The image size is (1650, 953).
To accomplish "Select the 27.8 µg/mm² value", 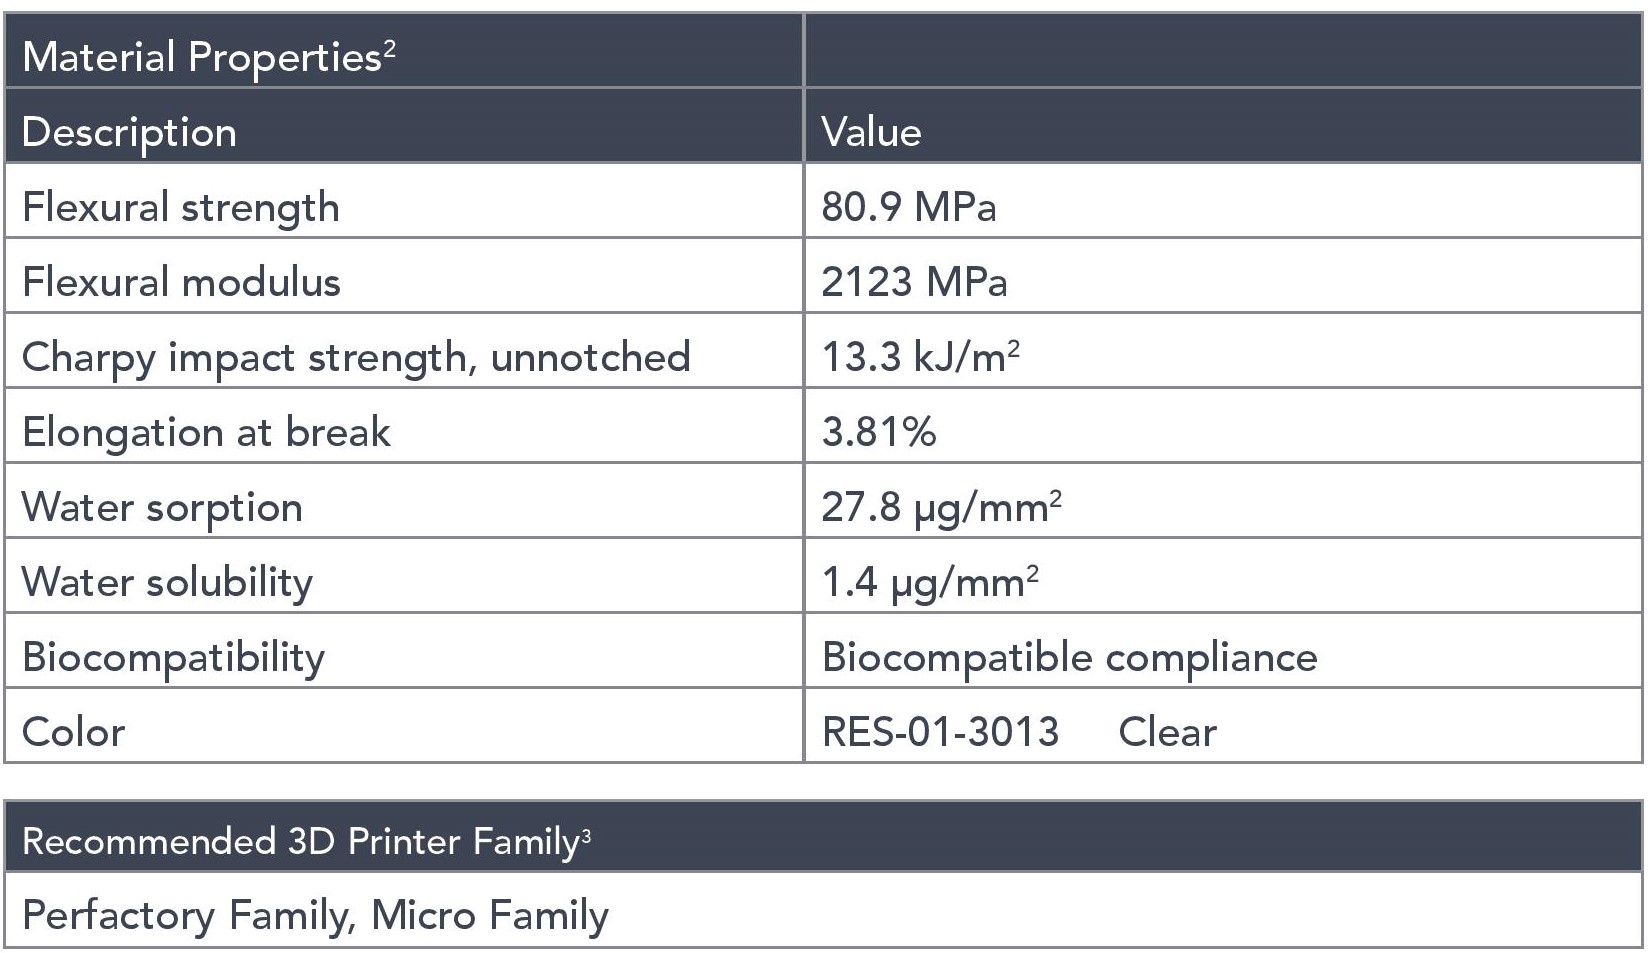I will coord(941,507).
